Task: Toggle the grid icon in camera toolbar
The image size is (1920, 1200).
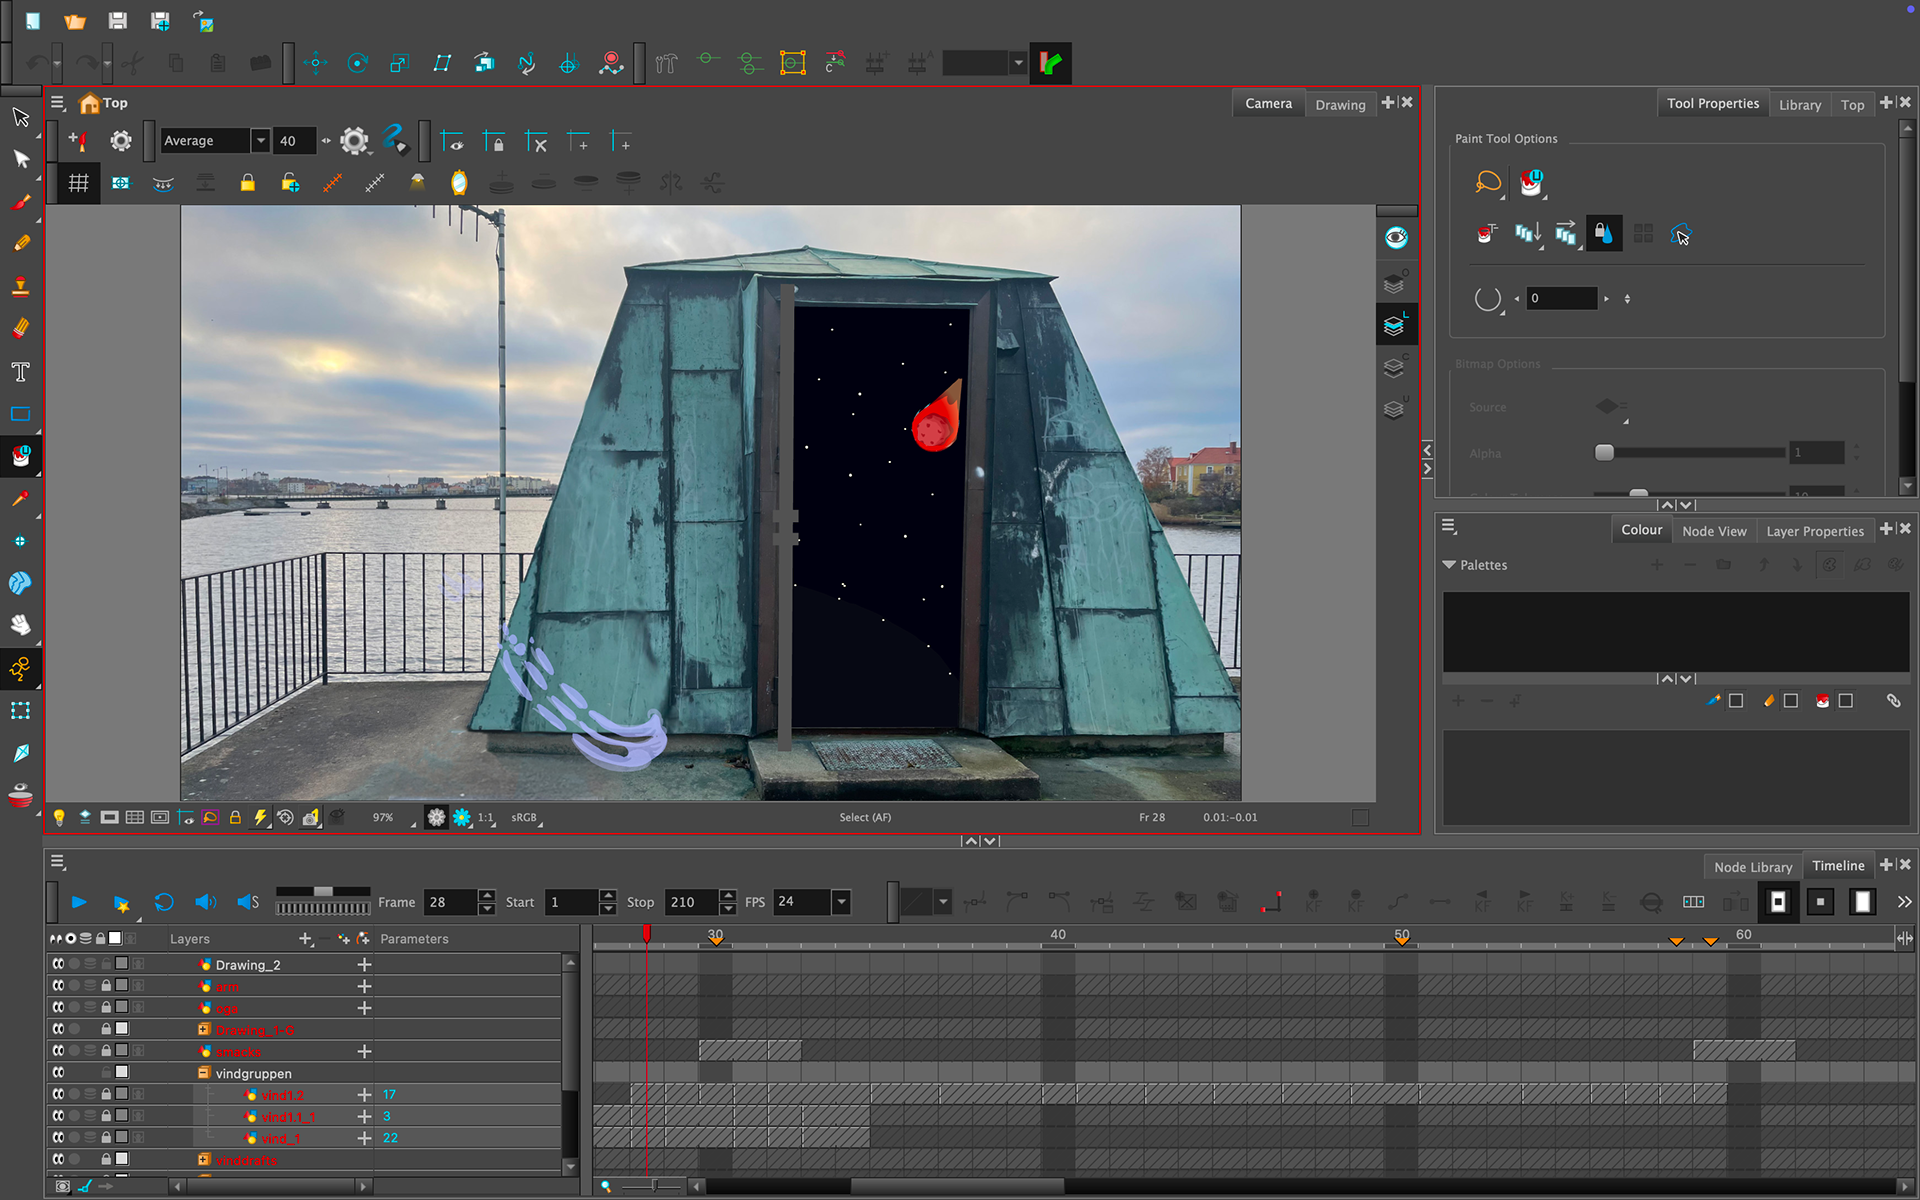Action: [78, 183]
